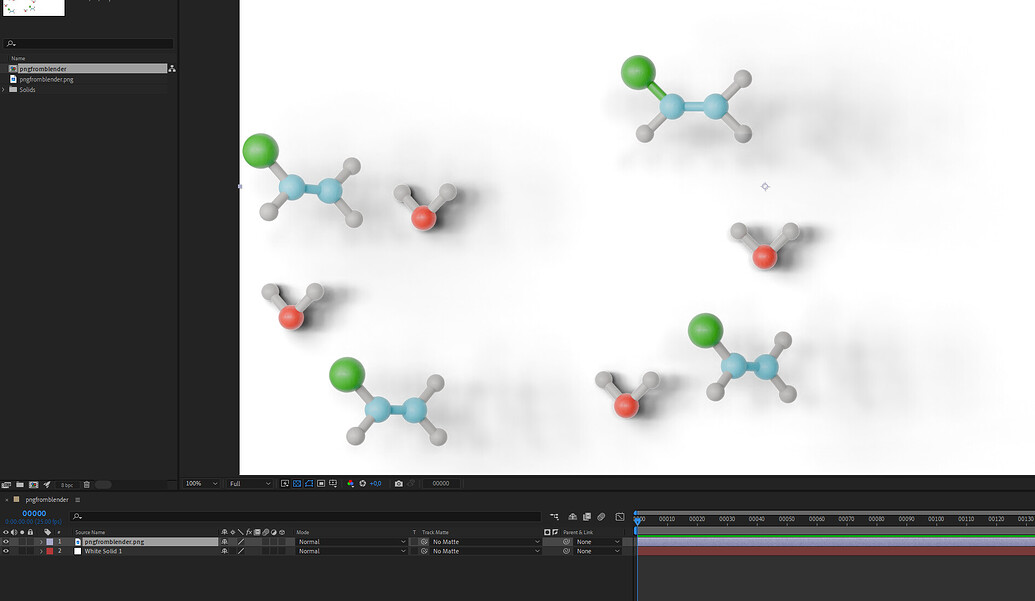Click the parent pick whip of layer 2

566,551
